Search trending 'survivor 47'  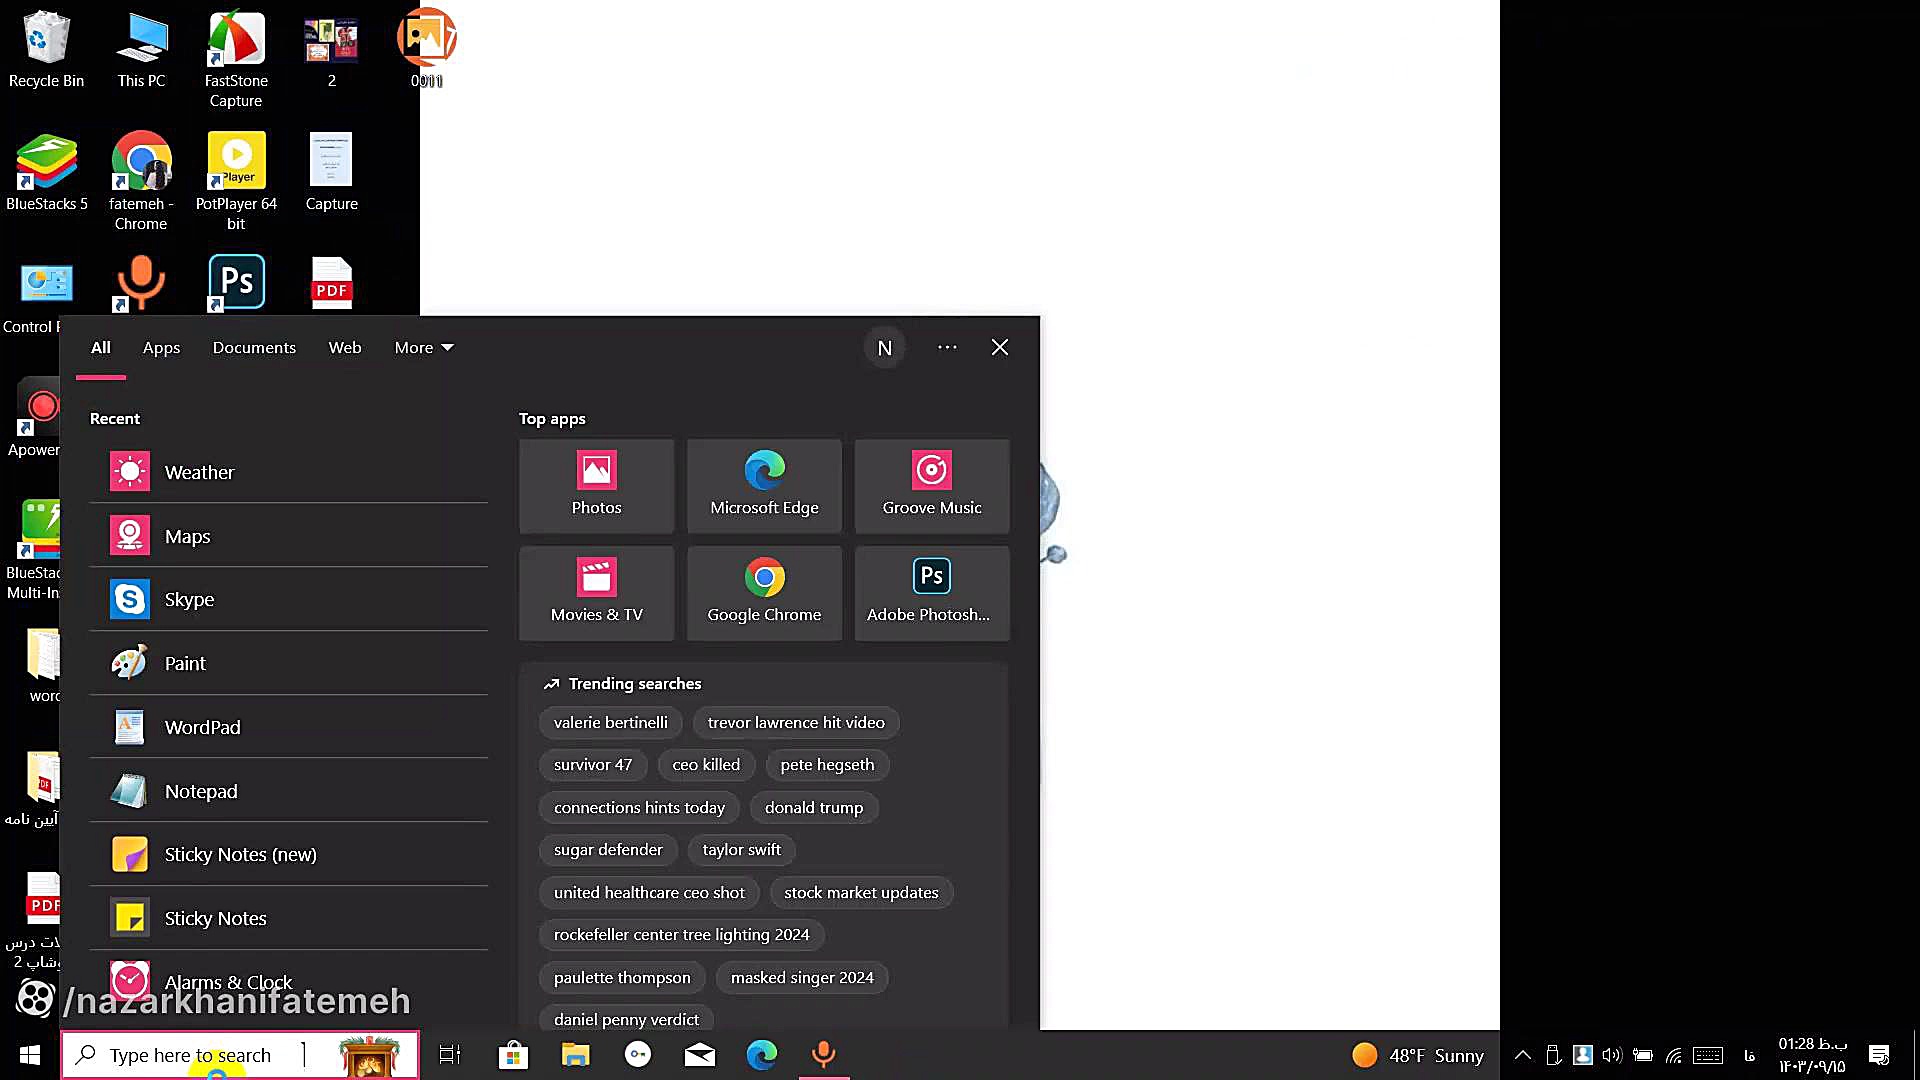(x=593, y=765)
